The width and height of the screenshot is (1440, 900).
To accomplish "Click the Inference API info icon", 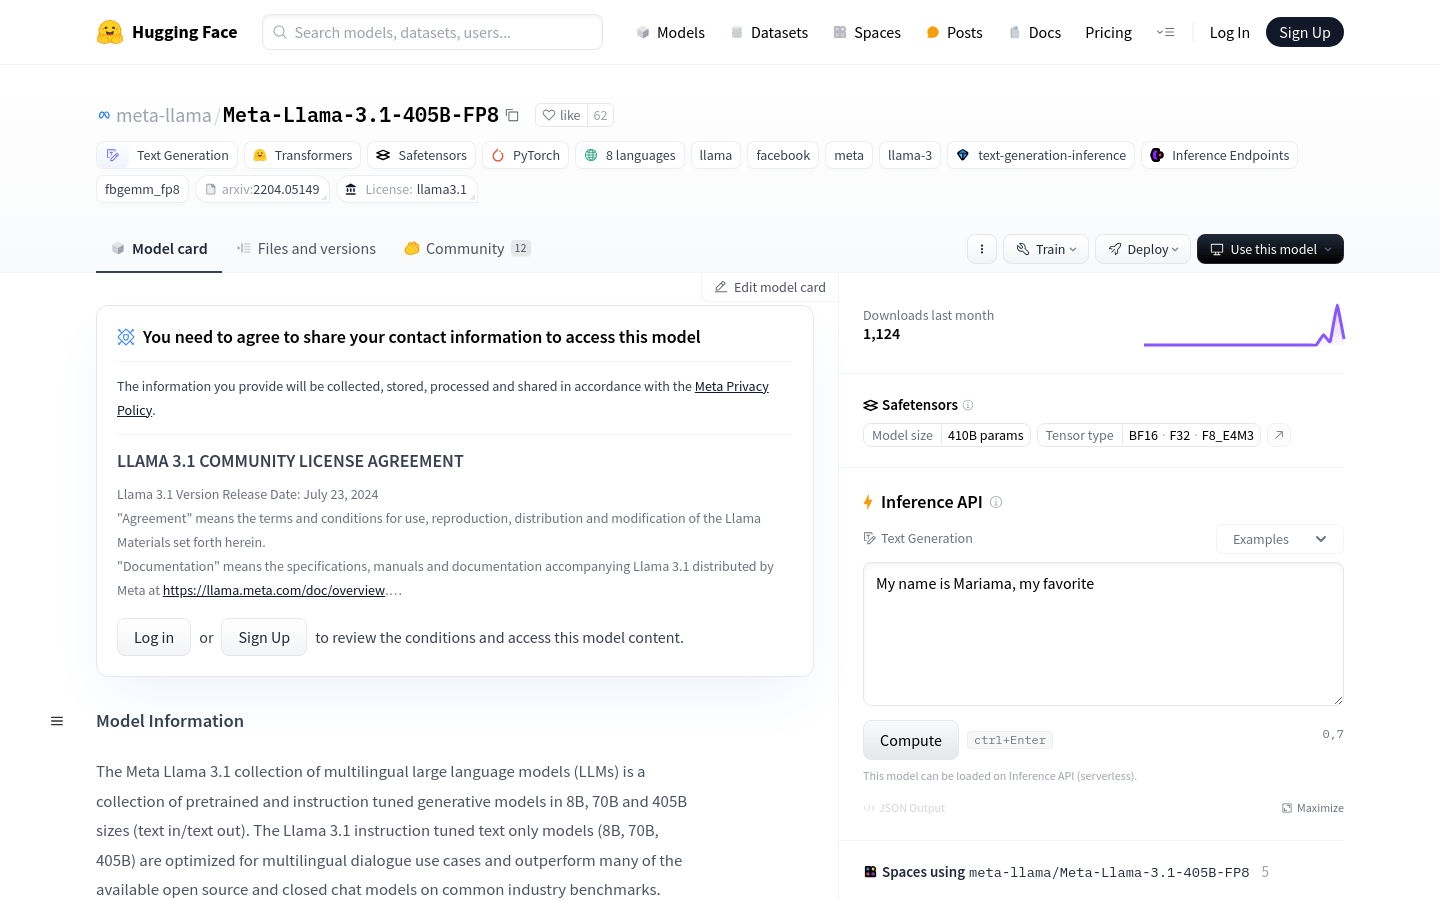I will pos(996,502).
